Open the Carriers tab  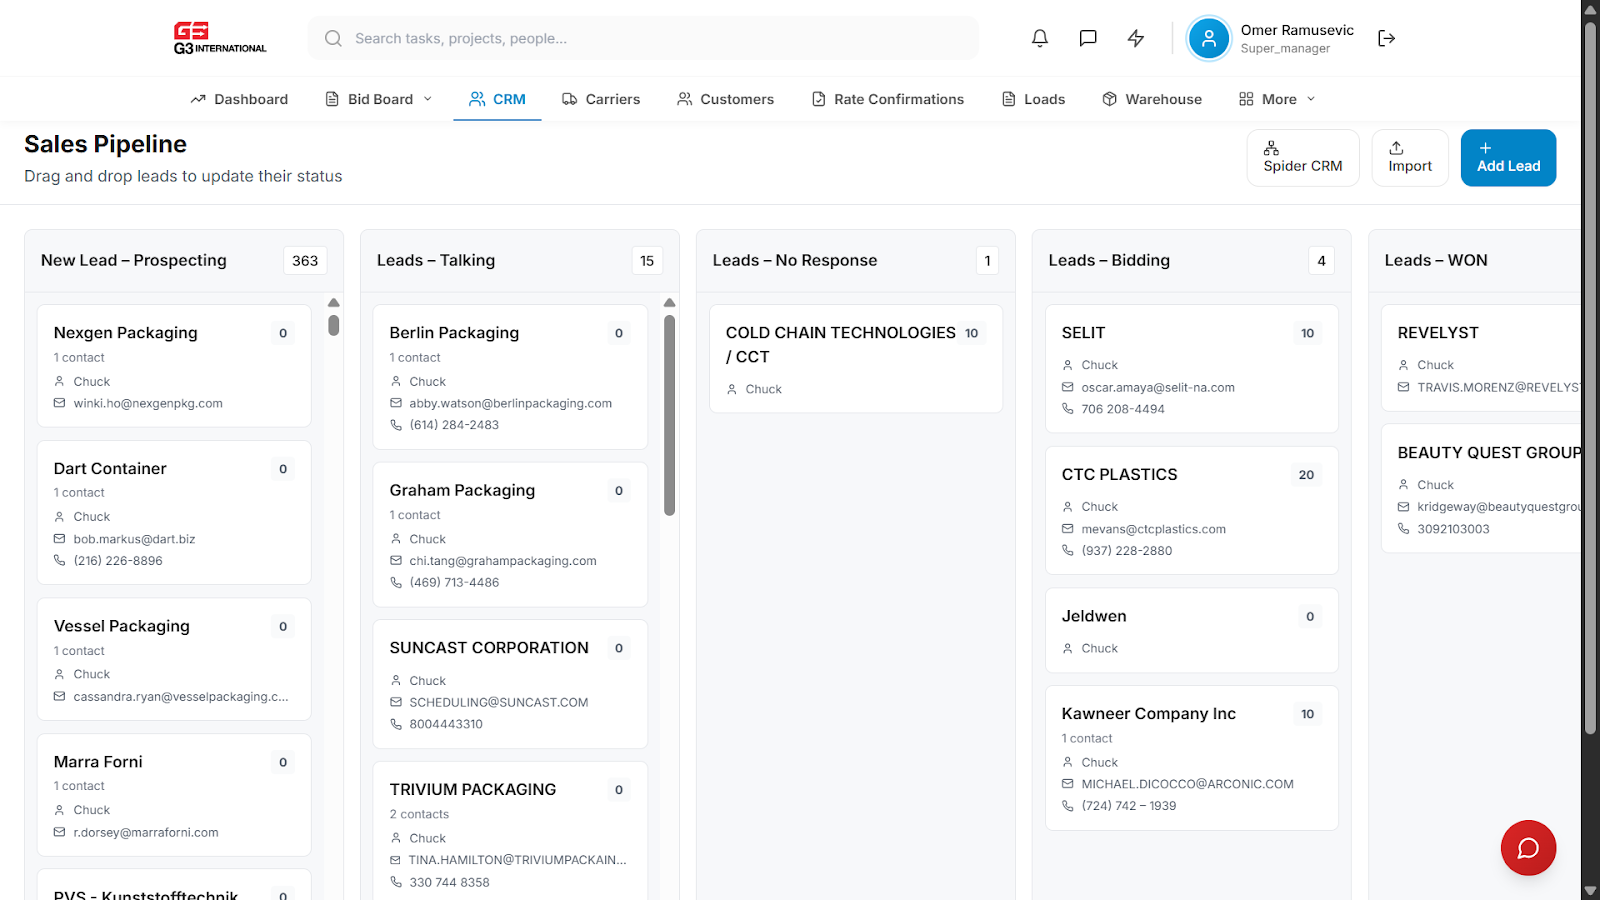point(601,99)
